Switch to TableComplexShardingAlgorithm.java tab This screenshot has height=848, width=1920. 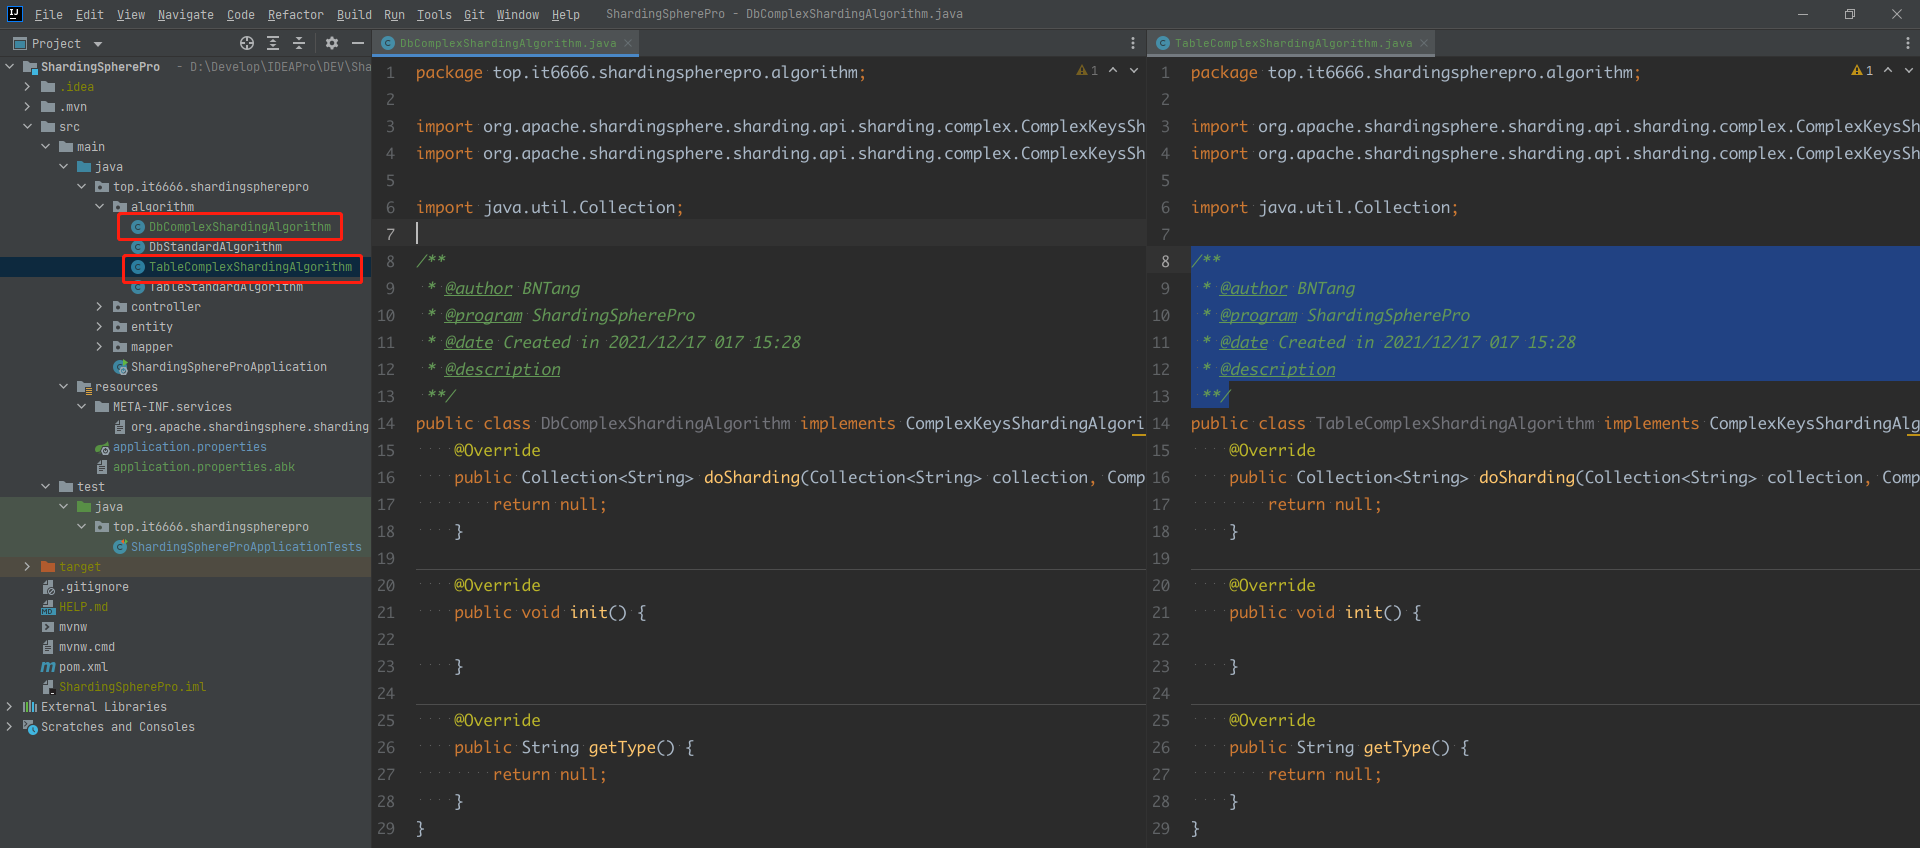coord(1293,43)
